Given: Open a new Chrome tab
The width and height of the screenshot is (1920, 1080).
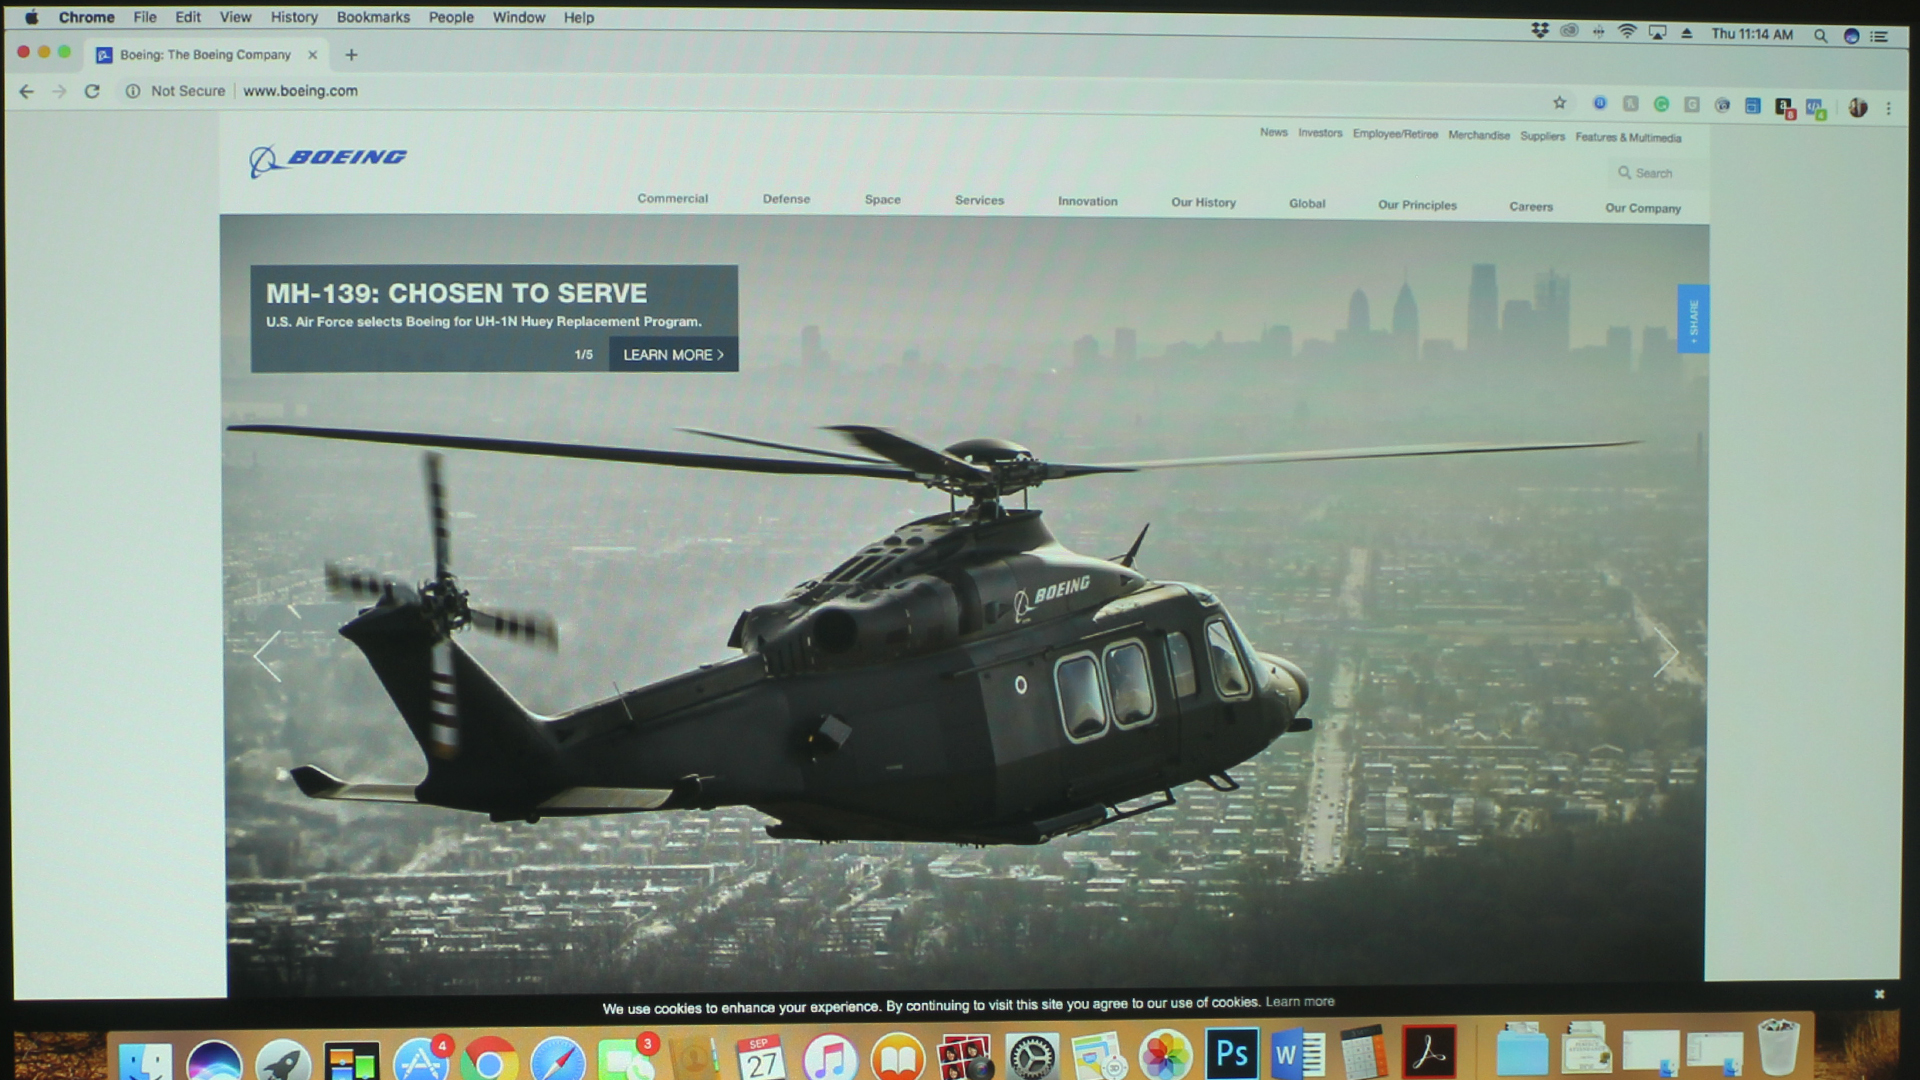Looking at the screenshot, I should tap(351, 55).
